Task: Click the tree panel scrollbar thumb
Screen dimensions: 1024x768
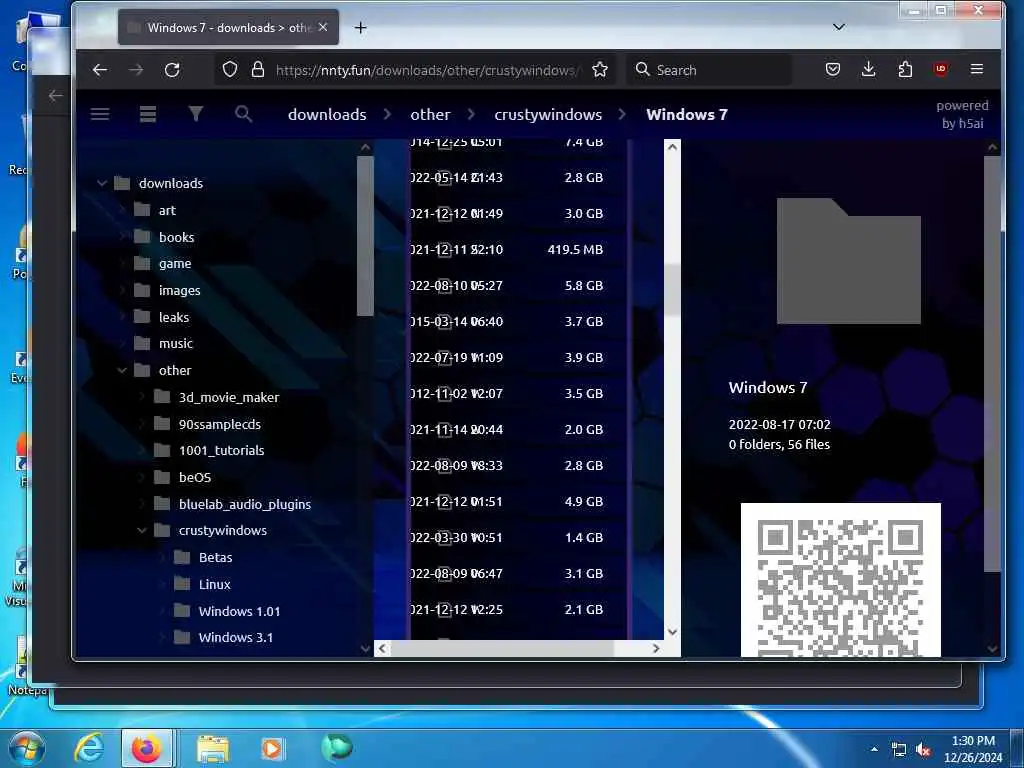Action: pyautogui.click(x=366, y=235)
